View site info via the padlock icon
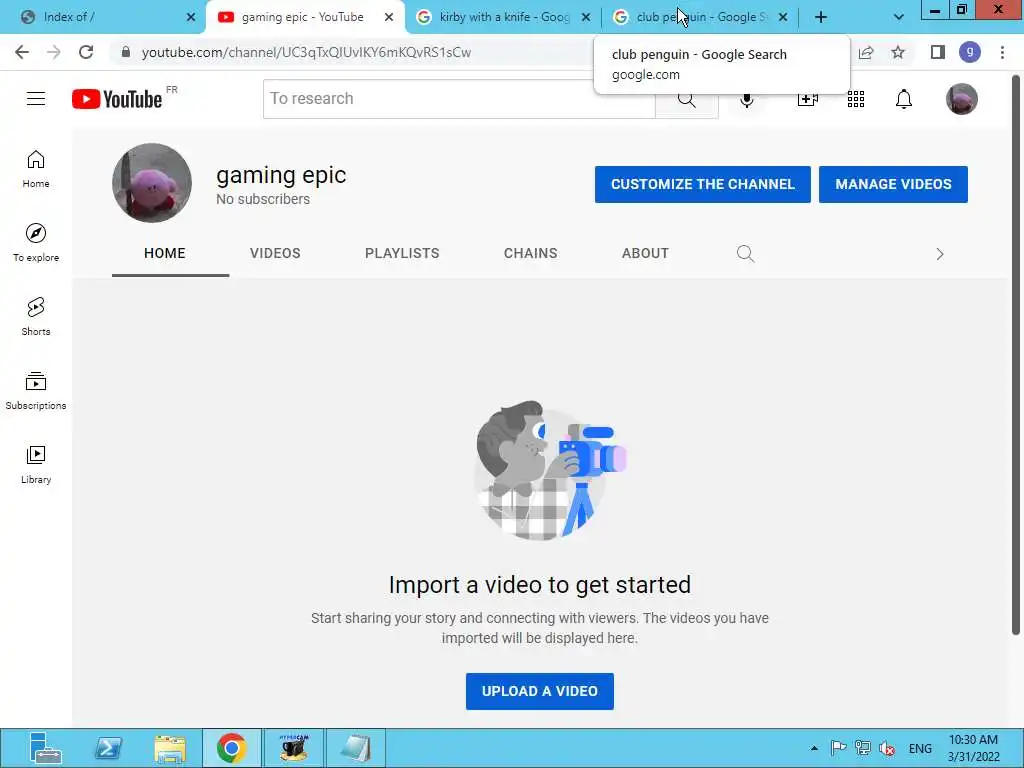Screen dimensions: 1024x768 (126, 52)
